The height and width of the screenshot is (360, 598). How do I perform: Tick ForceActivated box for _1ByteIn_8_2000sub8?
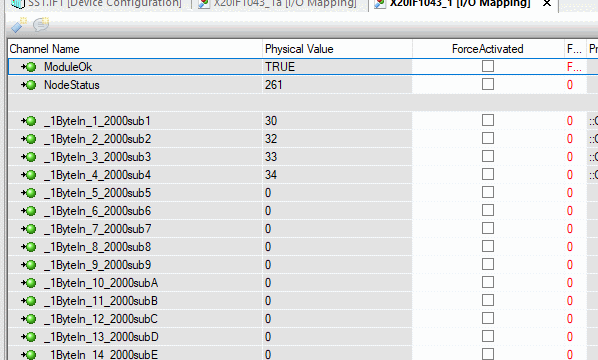(488, 246)
